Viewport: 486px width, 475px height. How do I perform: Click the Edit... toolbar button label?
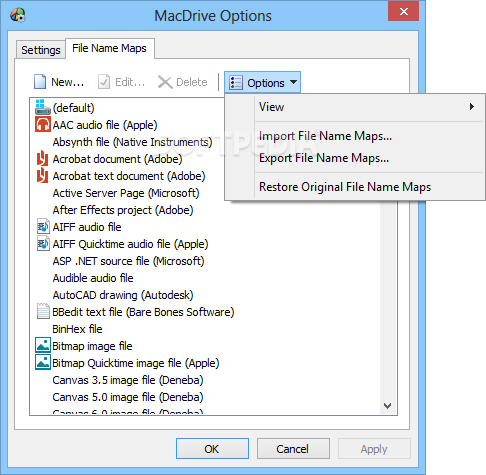click(130, 82)
